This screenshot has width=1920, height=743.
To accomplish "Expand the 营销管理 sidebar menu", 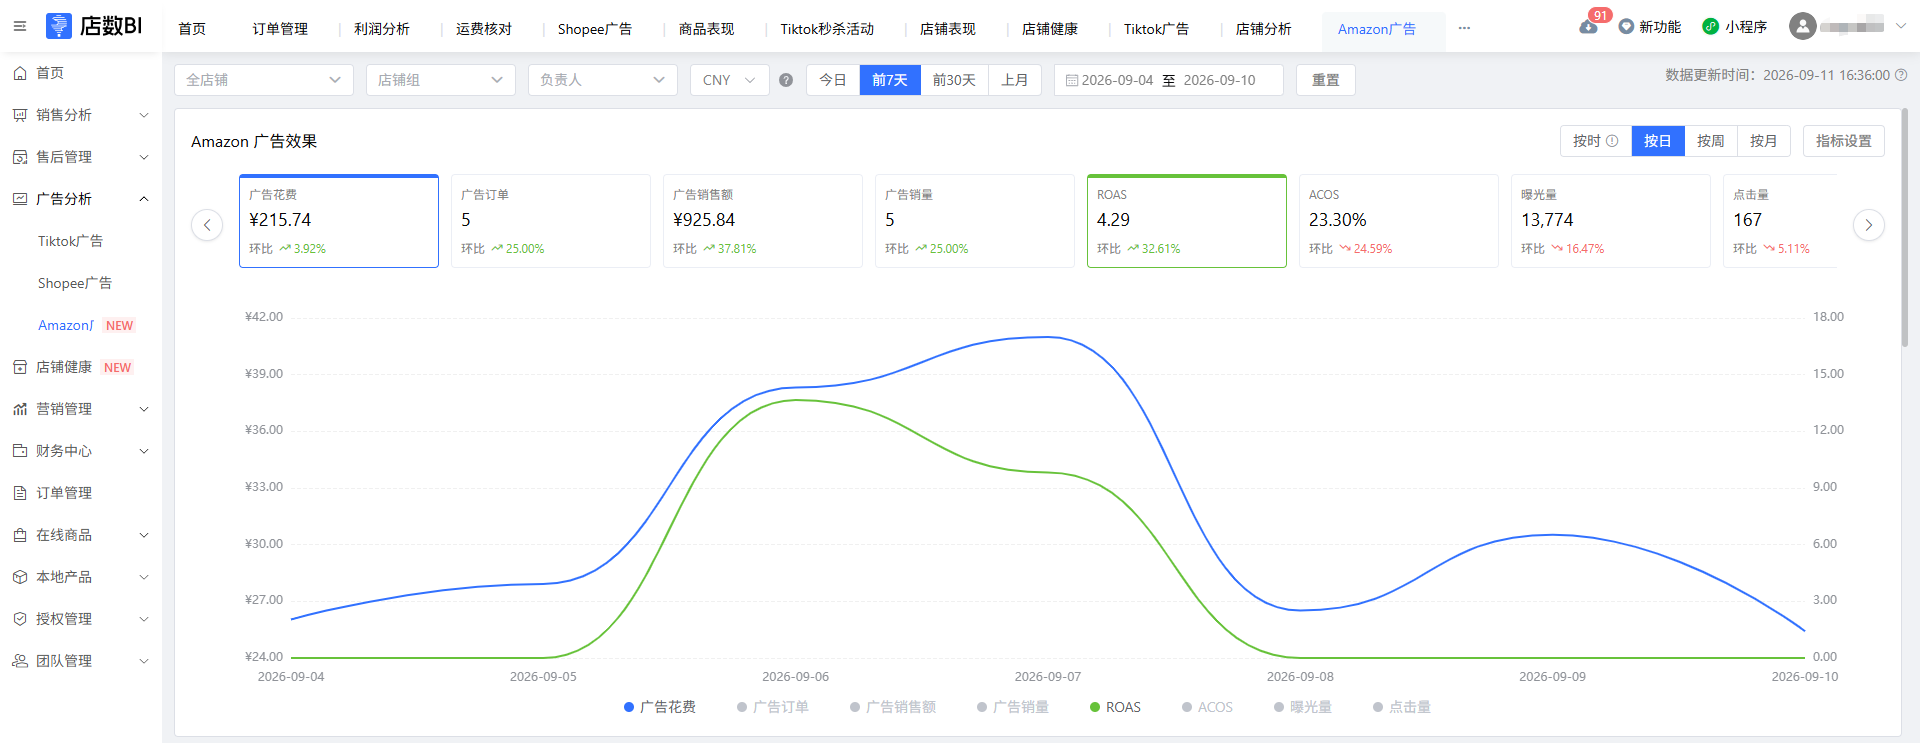I will (144, 409).
